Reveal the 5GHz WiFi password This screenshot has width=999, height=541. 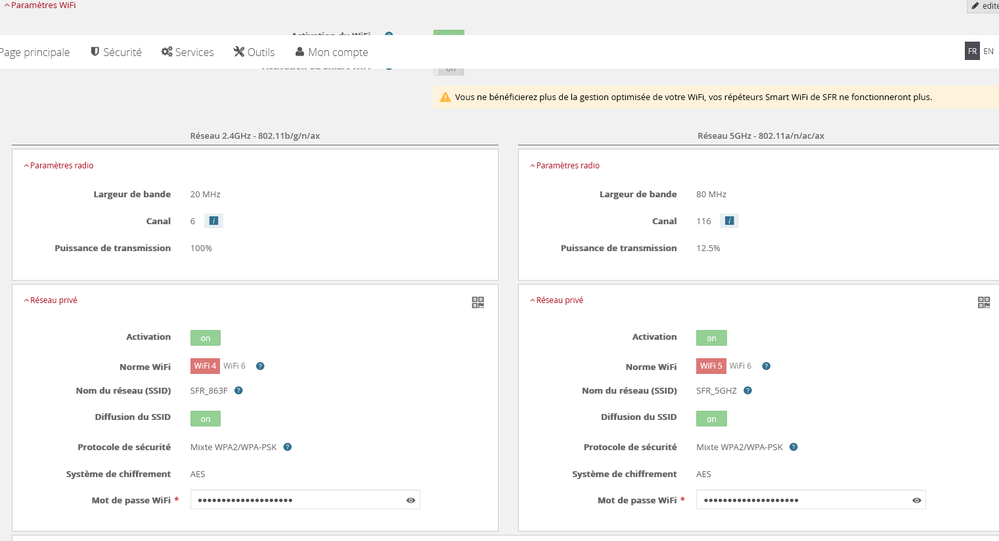pyautogui.click(x=916, y=500)
